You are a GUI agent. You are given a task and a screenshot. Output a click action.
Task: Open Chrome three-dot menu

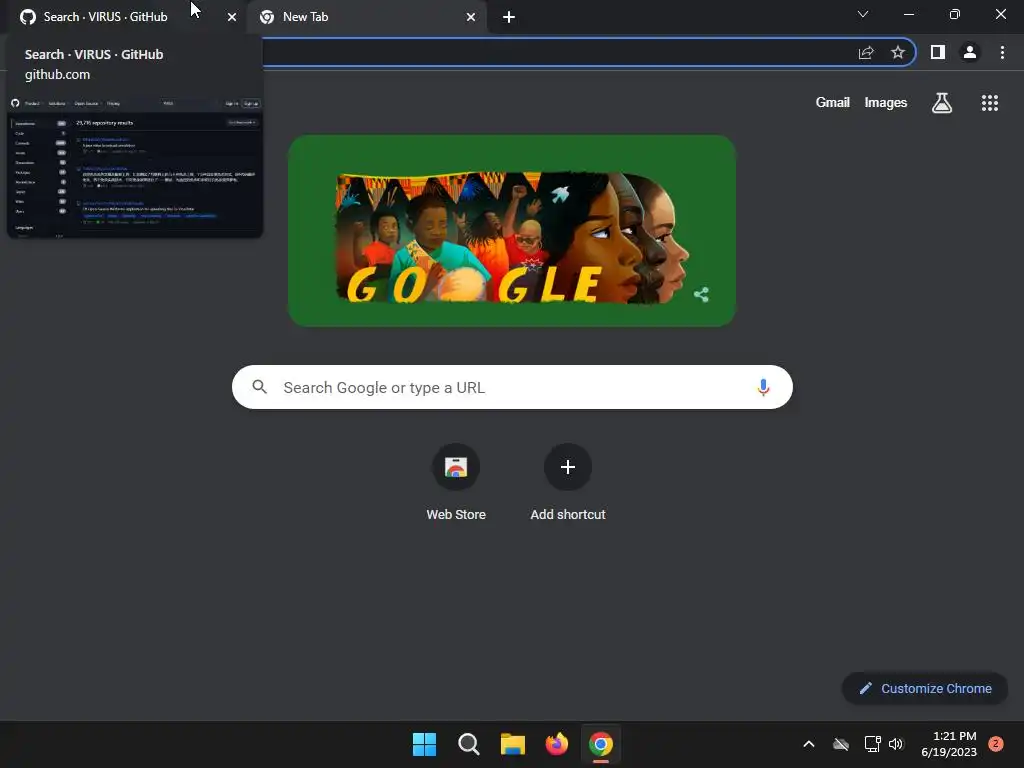pos(1002,52)
